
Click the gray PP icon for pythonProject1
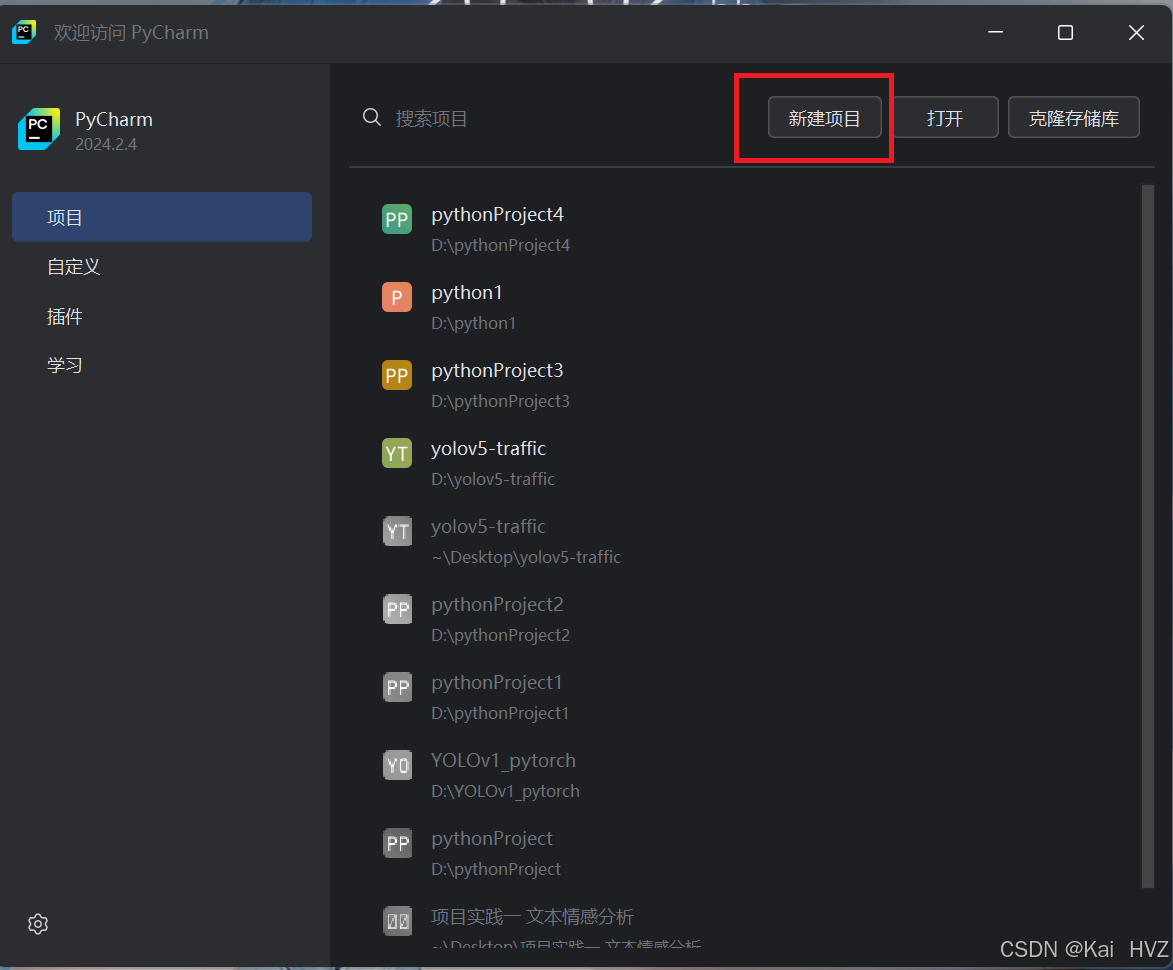[x=396, y=687]
